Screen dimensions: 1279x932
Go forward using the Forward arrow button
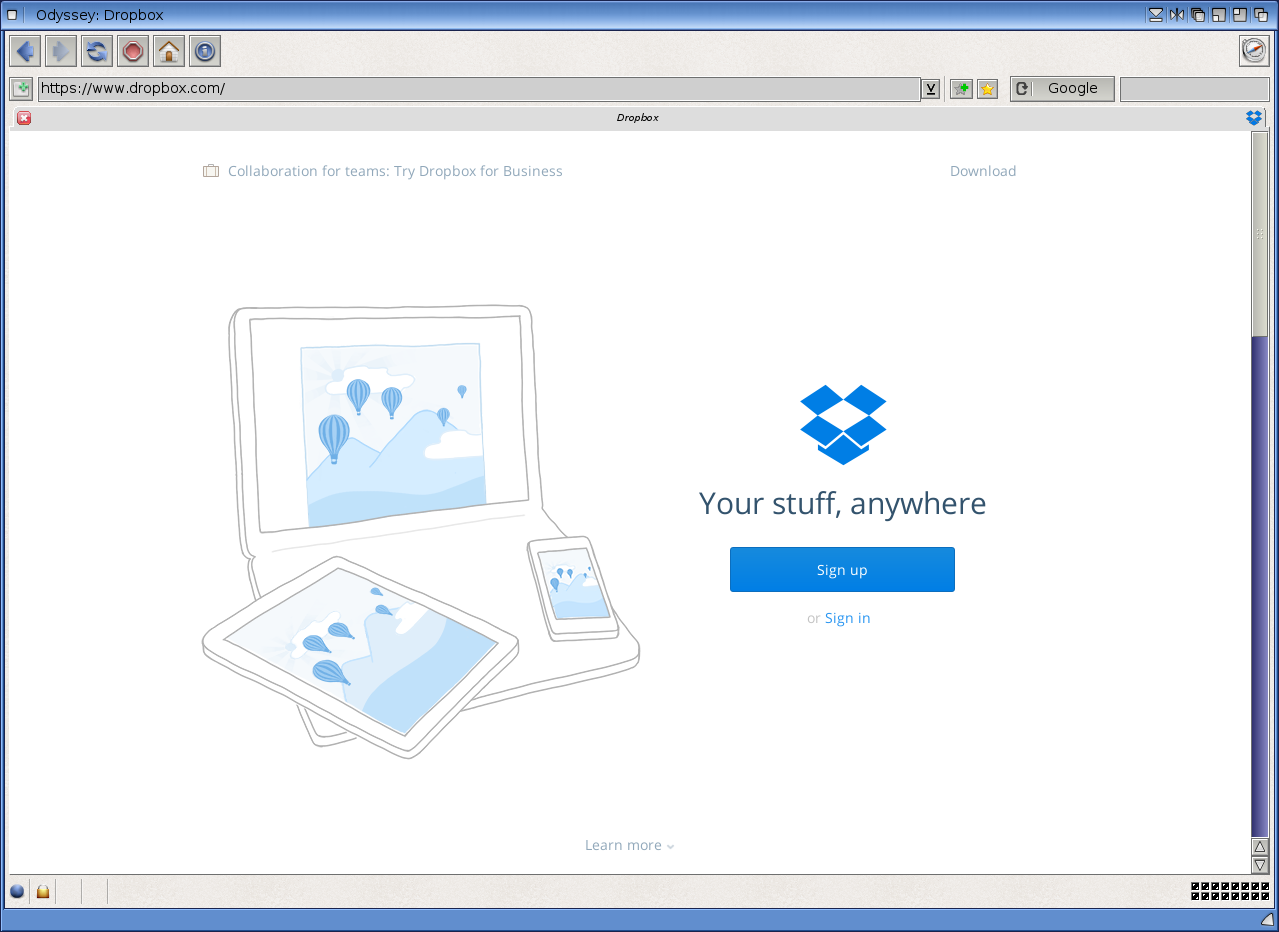click(x=61, y=51)
